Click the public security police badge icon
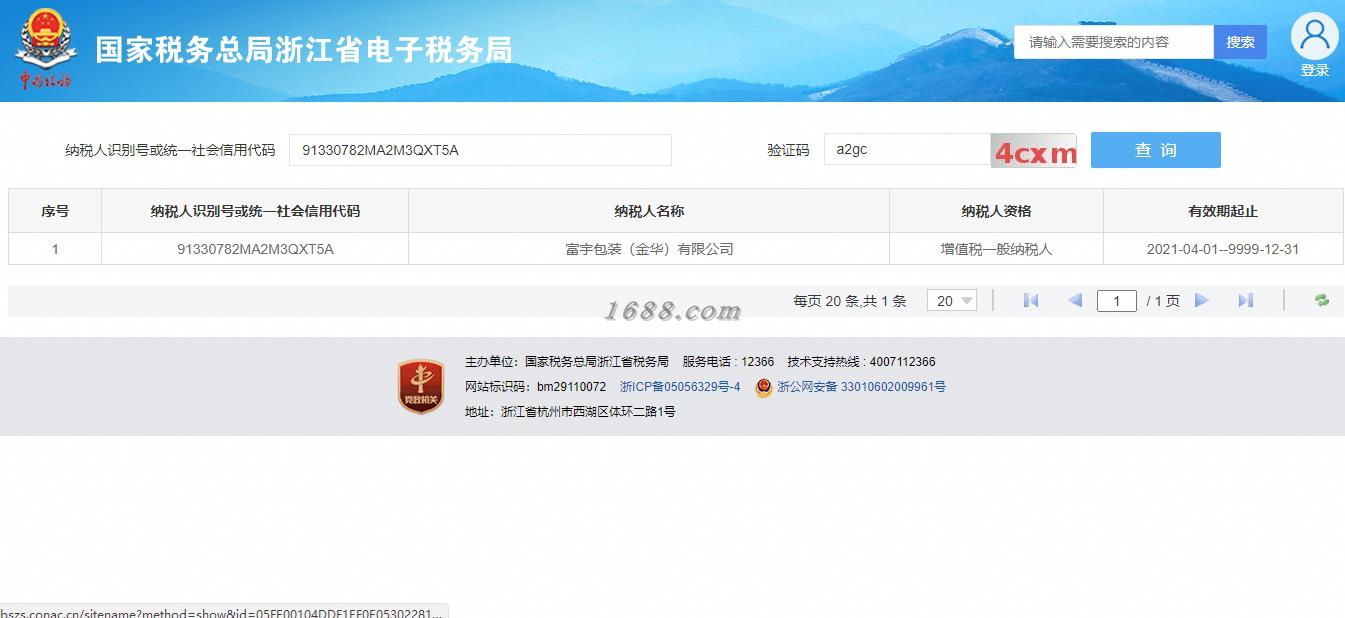The width and height of the screenshot is (1345, 618). pyautogui.click(x=763, y=387)
